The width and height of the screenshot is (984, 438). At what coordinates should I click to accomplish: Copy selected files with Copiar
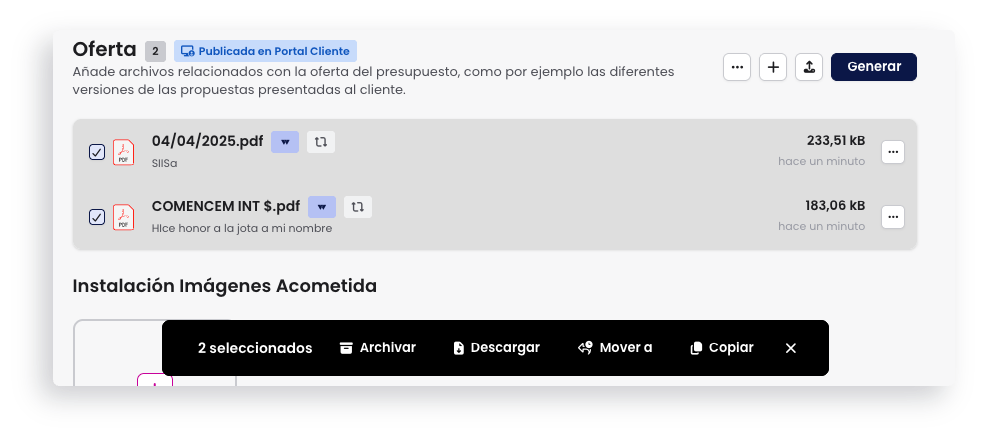point(722,348)
